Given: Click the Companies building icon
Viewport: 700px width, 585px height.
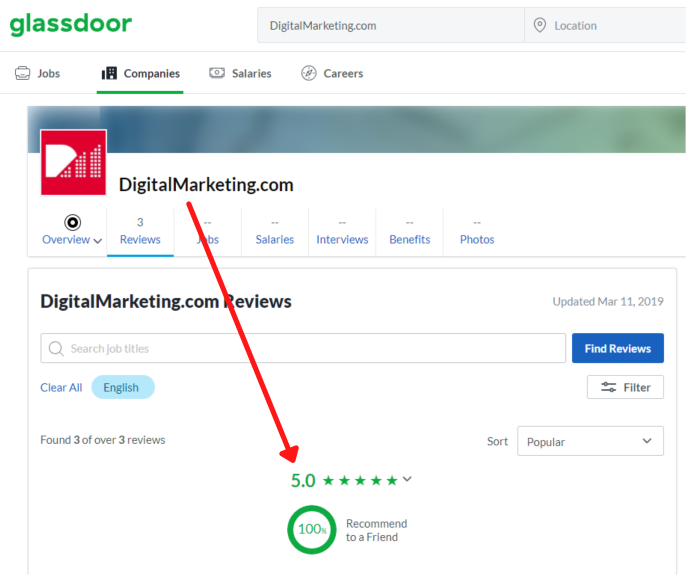Looking at the screenshot, I should 109,73.
